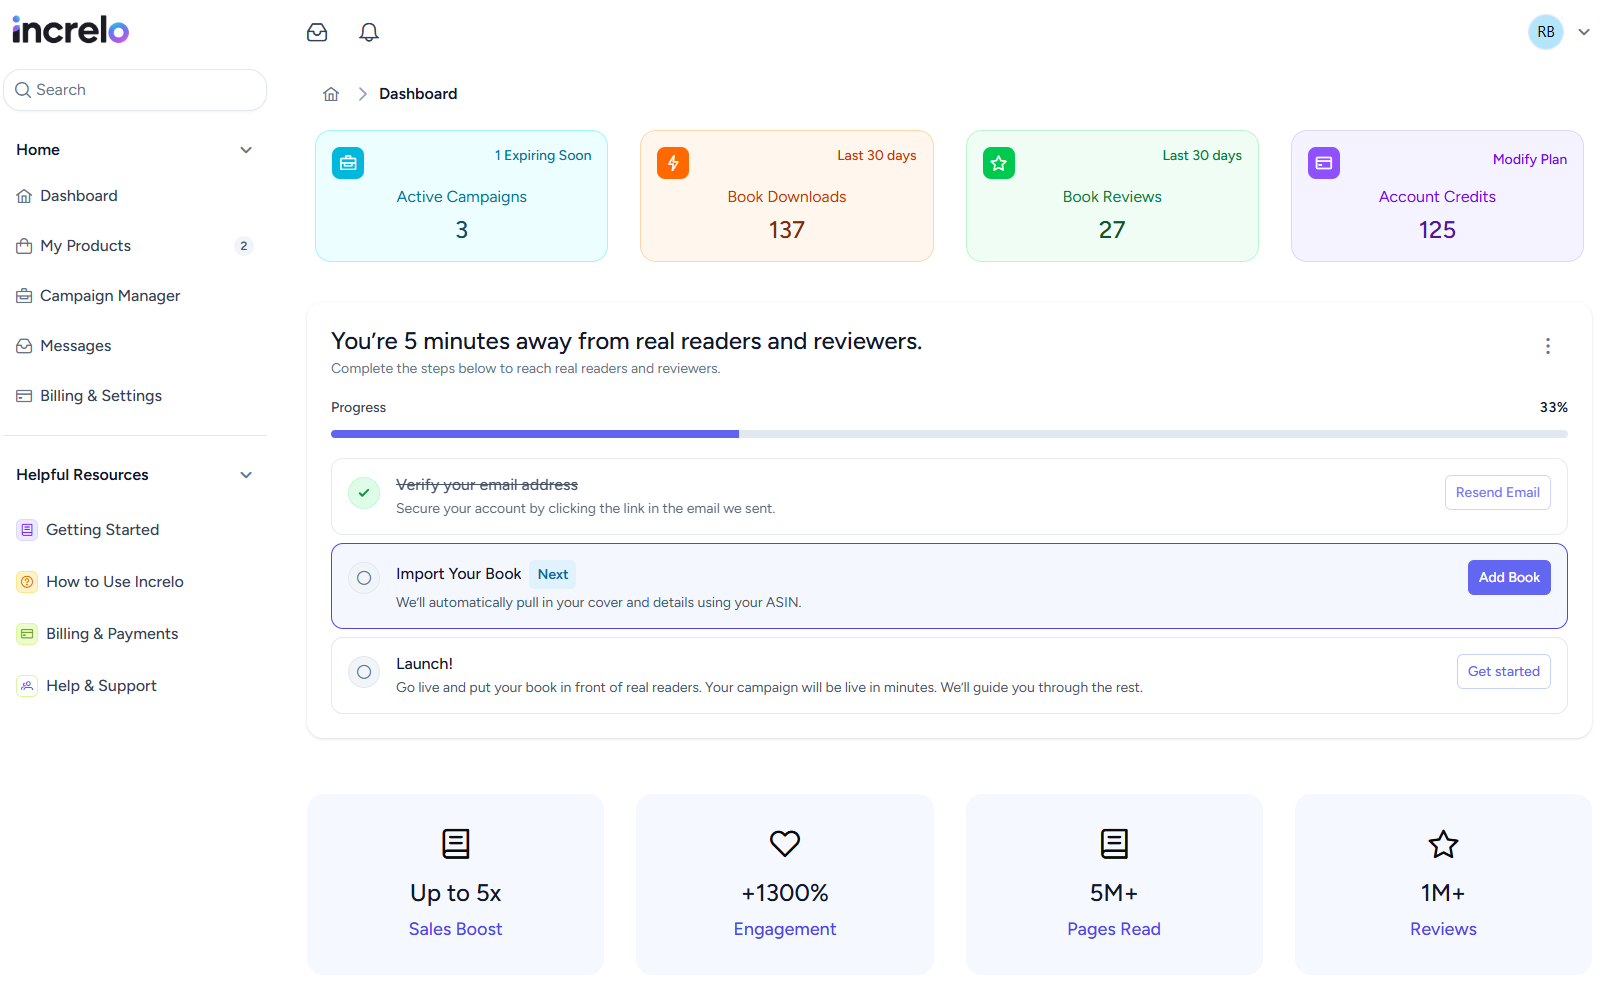Select the radio circle beside Launch!
This screenshot has width=1622, height=1002.
(x=363, y=672)
